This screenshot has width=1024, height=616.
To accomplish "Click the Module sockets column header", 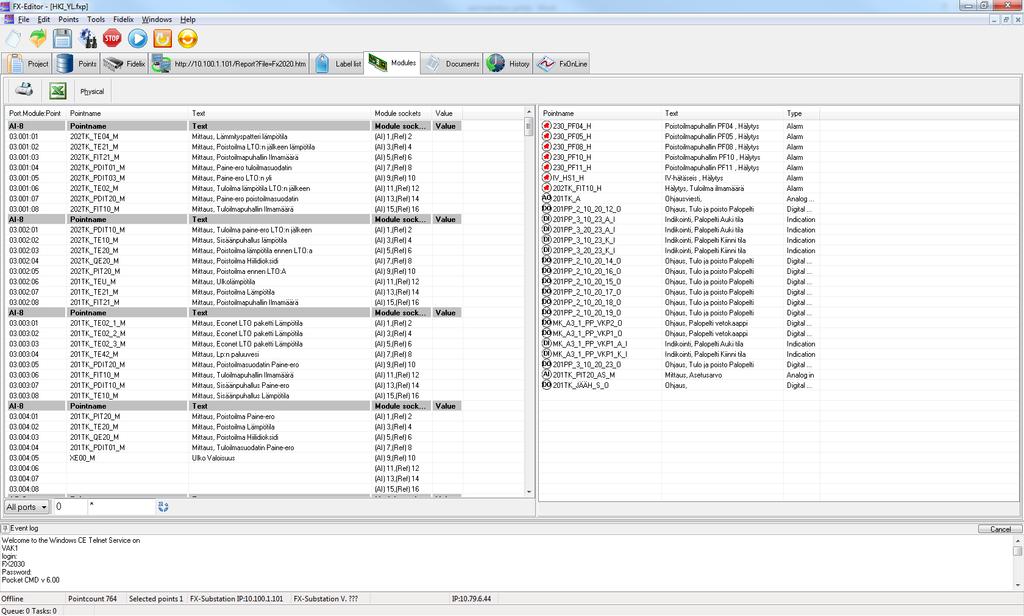I will coord(401,113).
